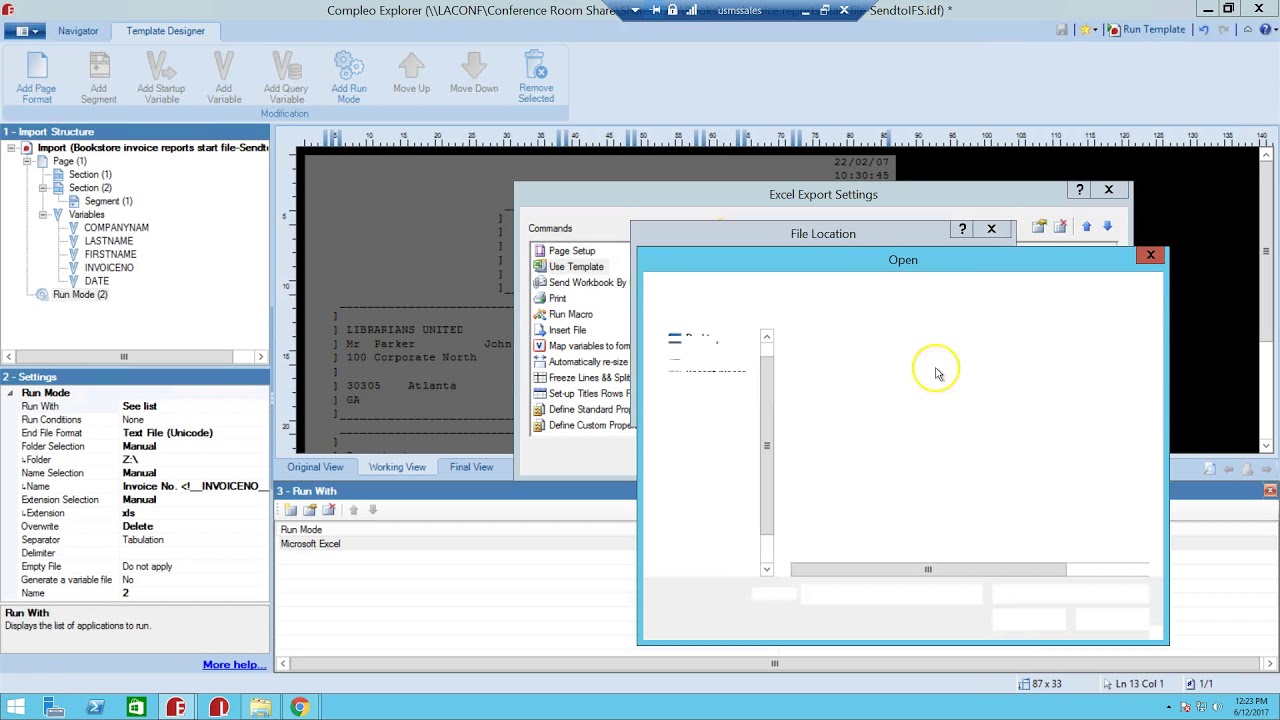This screenshot has width=1280, height=720.
Task: Collapse the Page (1) tree node
Action: tap(27, 161)
